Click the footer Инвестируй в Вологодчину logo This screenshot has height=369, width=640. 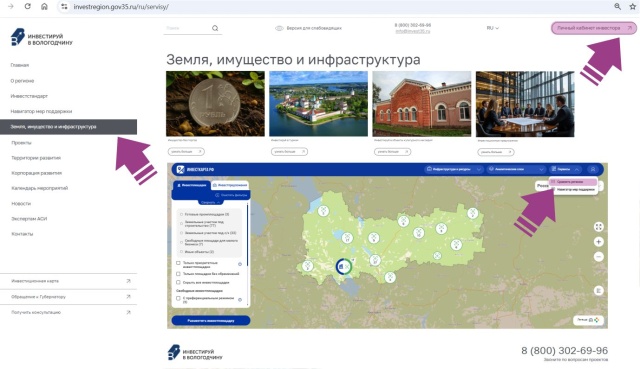195,353
